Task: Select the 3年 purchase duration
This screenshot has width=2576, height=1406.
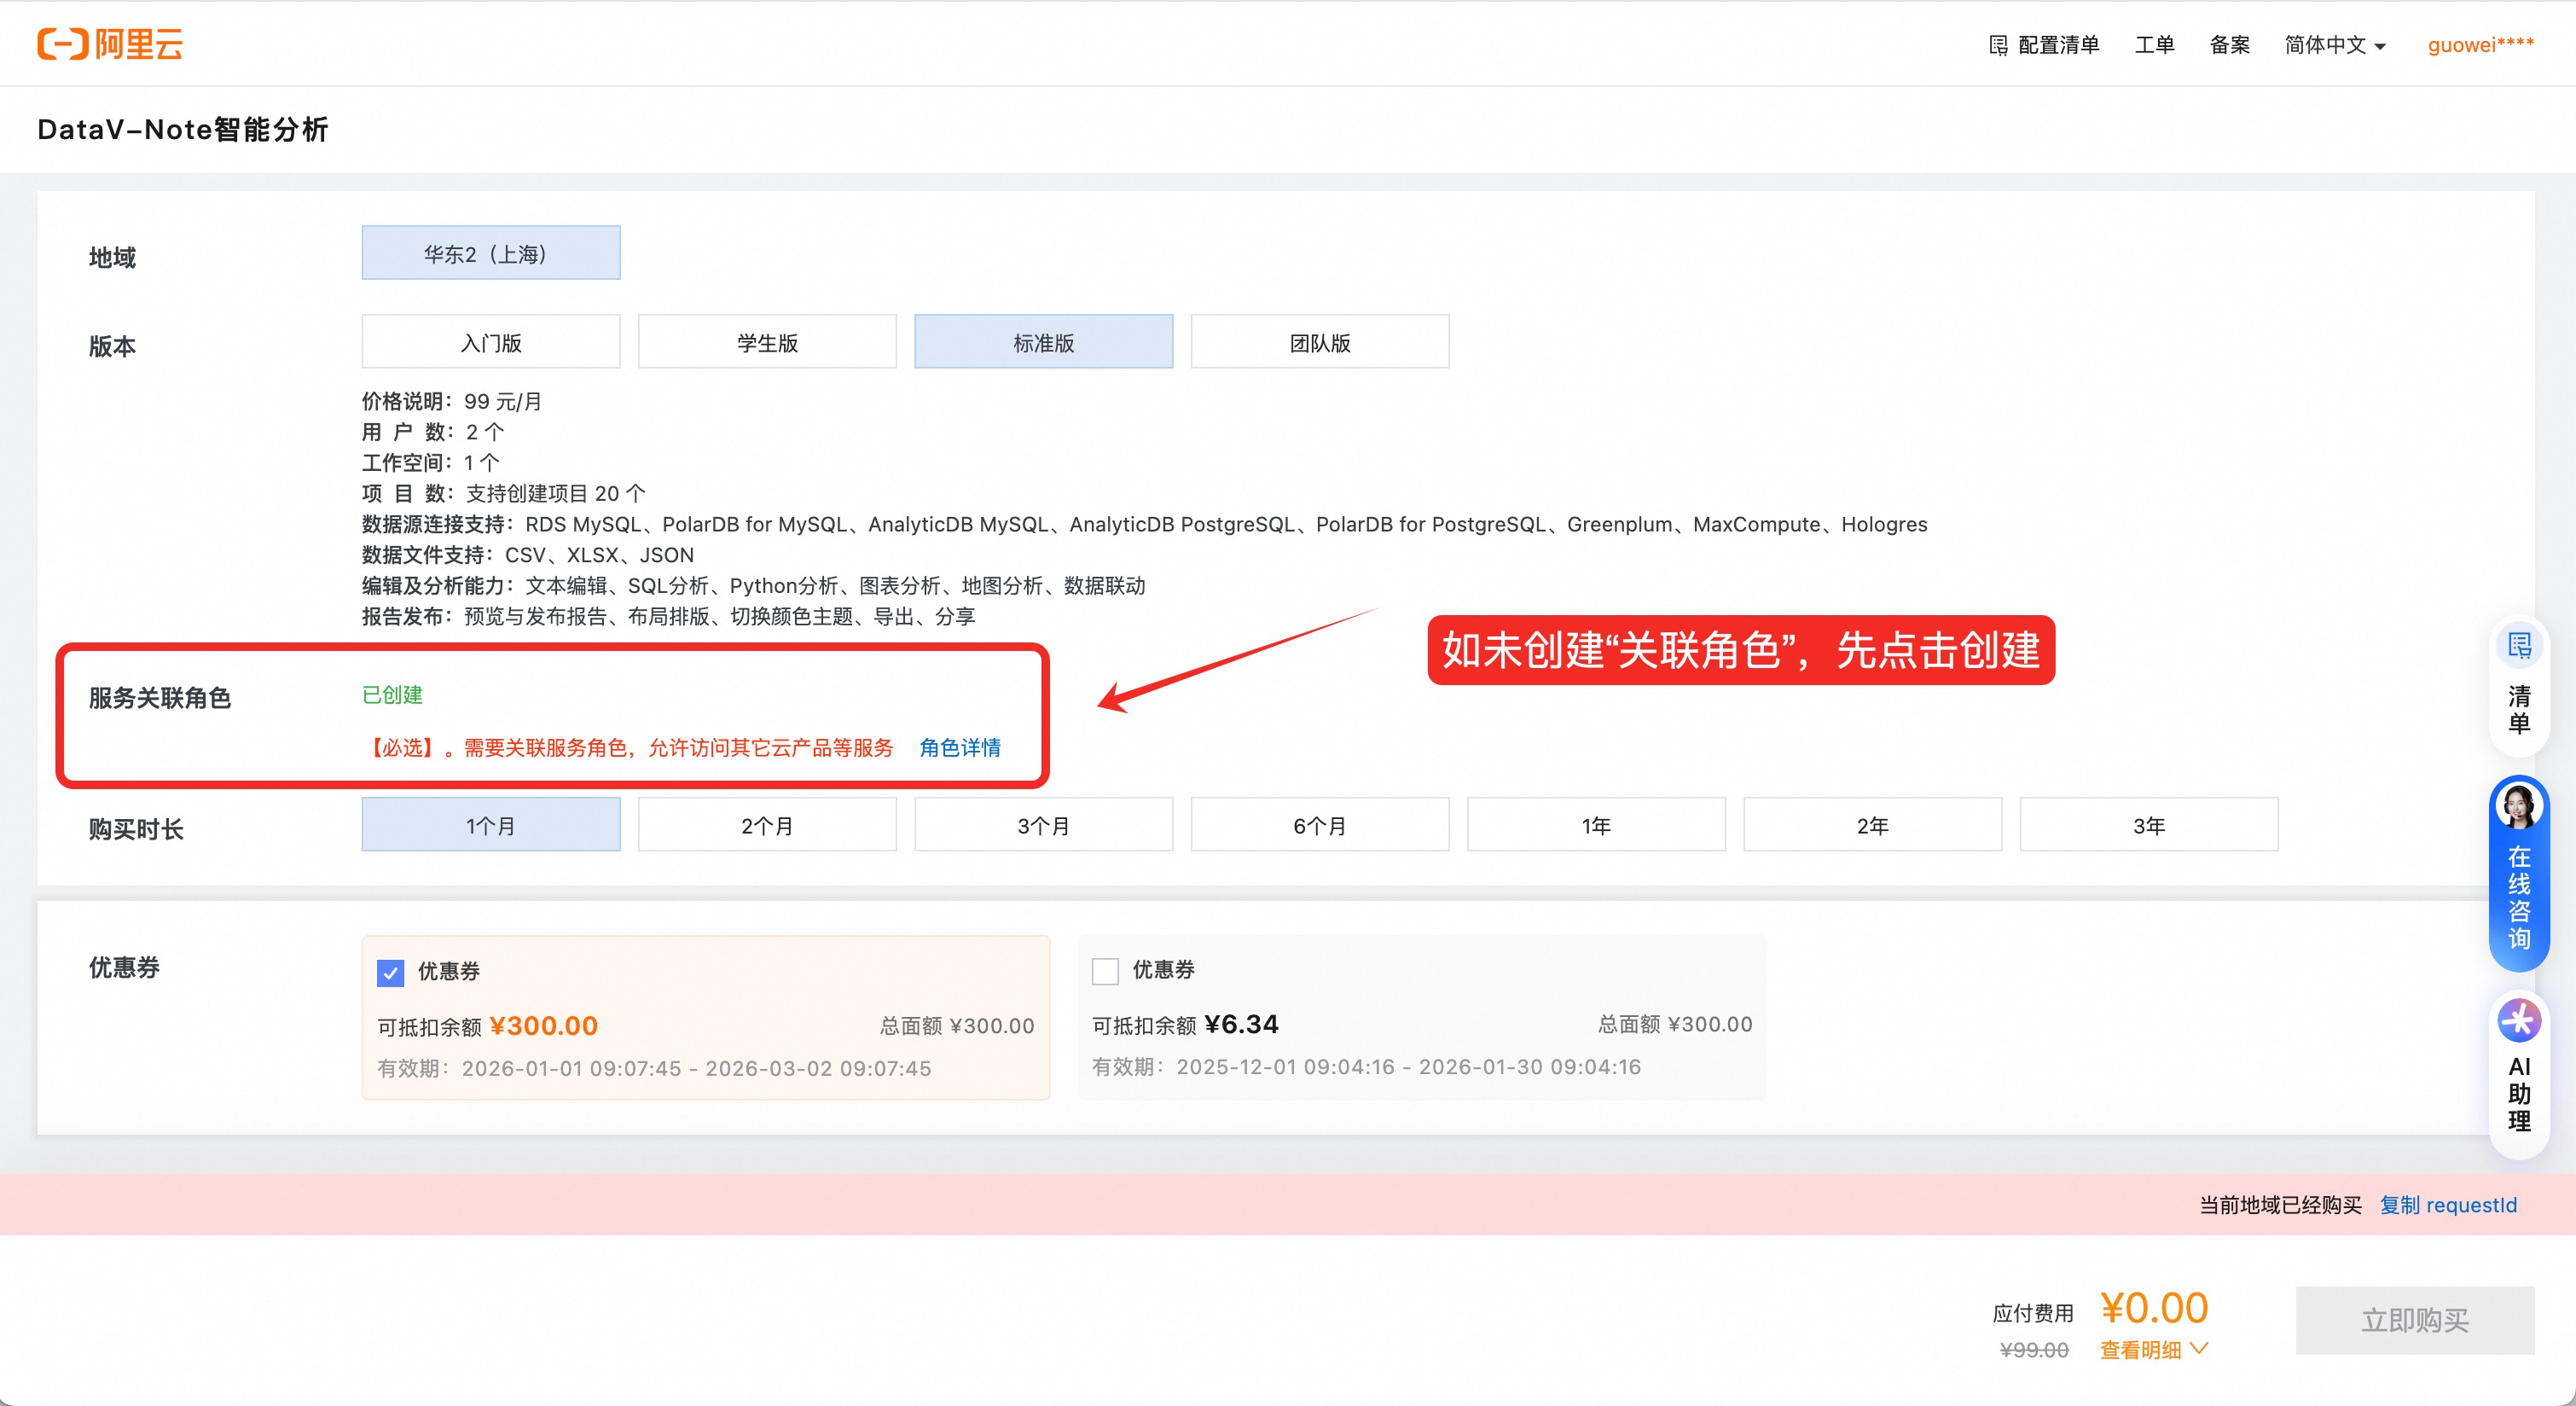Action: [2148, 826]
